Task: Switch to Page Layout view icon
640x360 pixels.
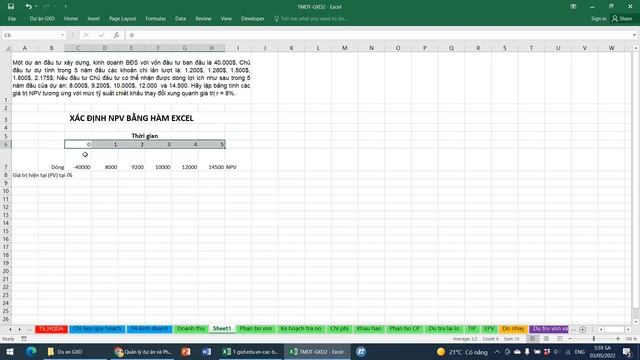Action: pos(546,339)
